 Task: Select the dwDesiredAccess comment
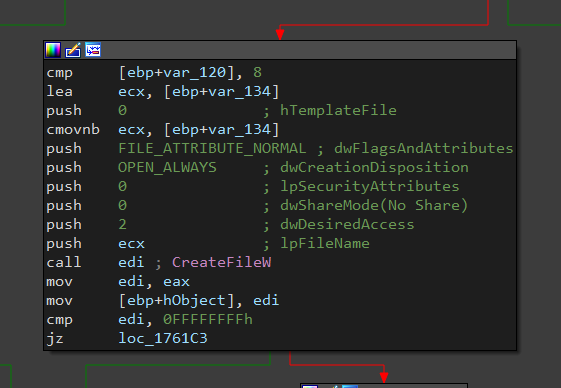[347, 224]
